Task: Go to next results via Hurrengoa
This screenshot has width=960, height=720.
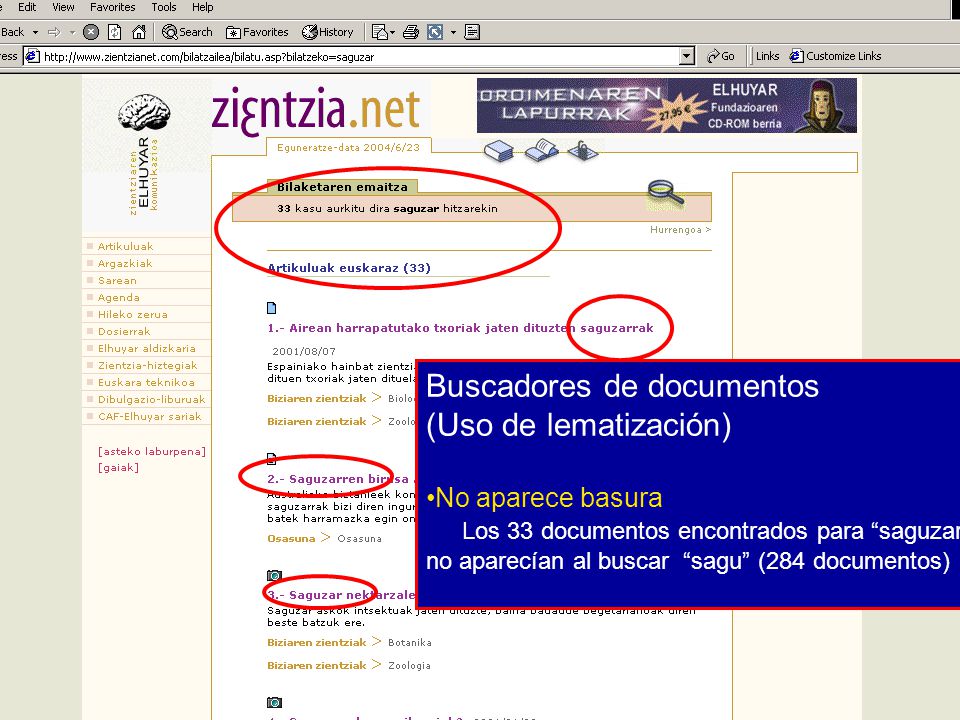Action: coord(680,230)
